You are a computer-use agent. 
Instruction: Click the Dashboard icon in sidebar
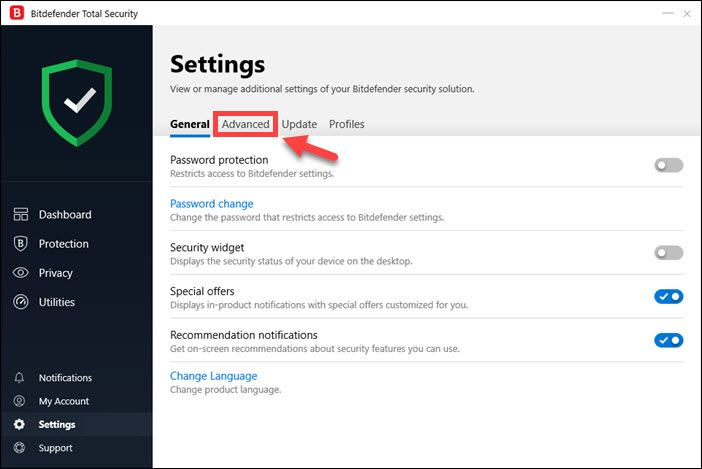[x=20, y=214]
